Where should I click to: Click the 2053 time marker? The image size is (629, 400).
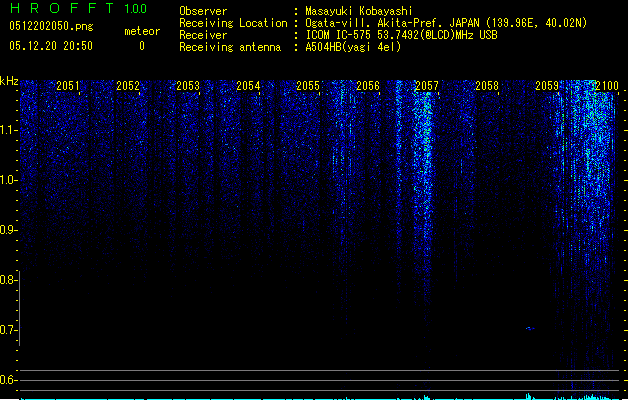(188, 85)
